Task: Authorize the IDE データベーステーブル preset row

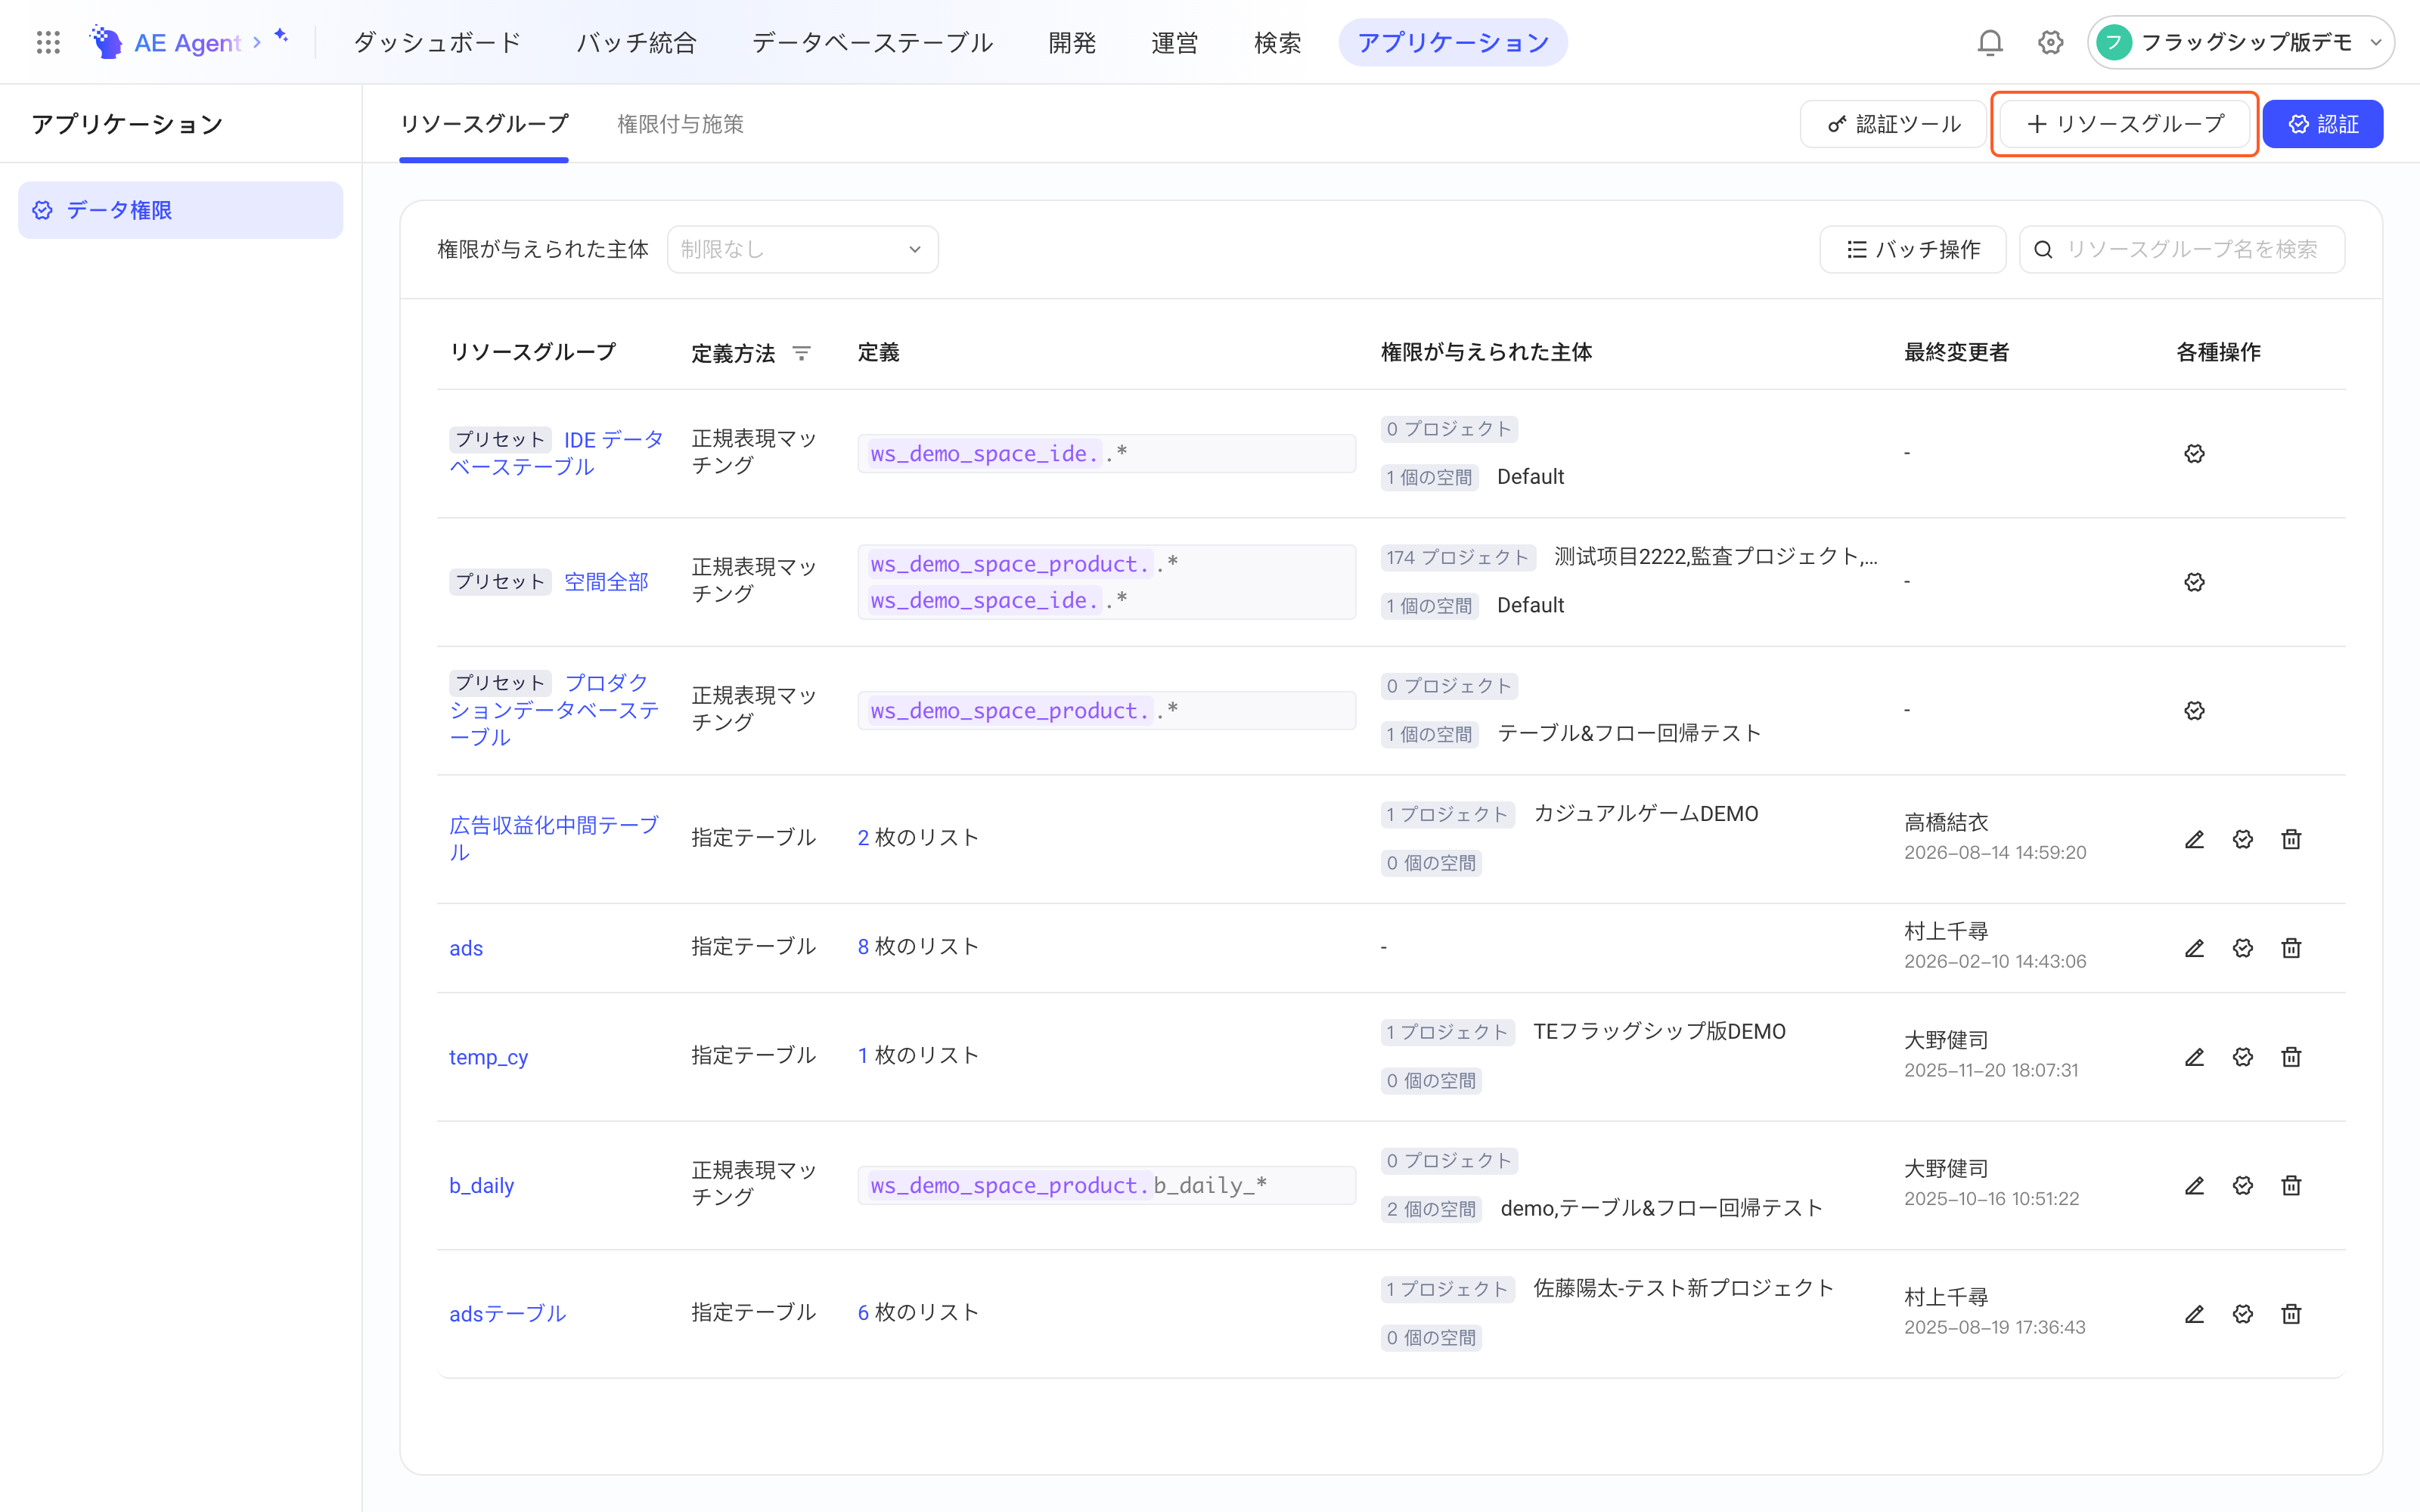Action: pyautogui.click(x=2194, y=454)
